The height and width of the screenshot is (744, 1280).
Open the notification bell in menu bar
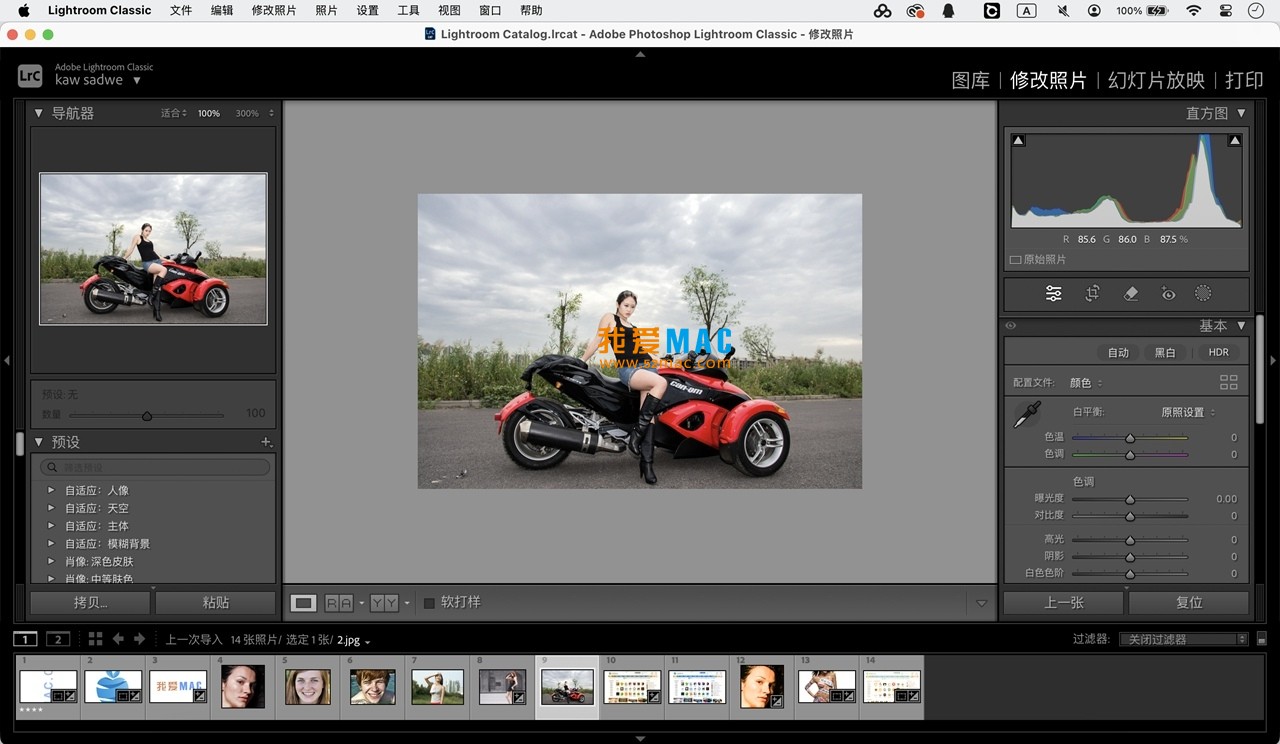949,11
